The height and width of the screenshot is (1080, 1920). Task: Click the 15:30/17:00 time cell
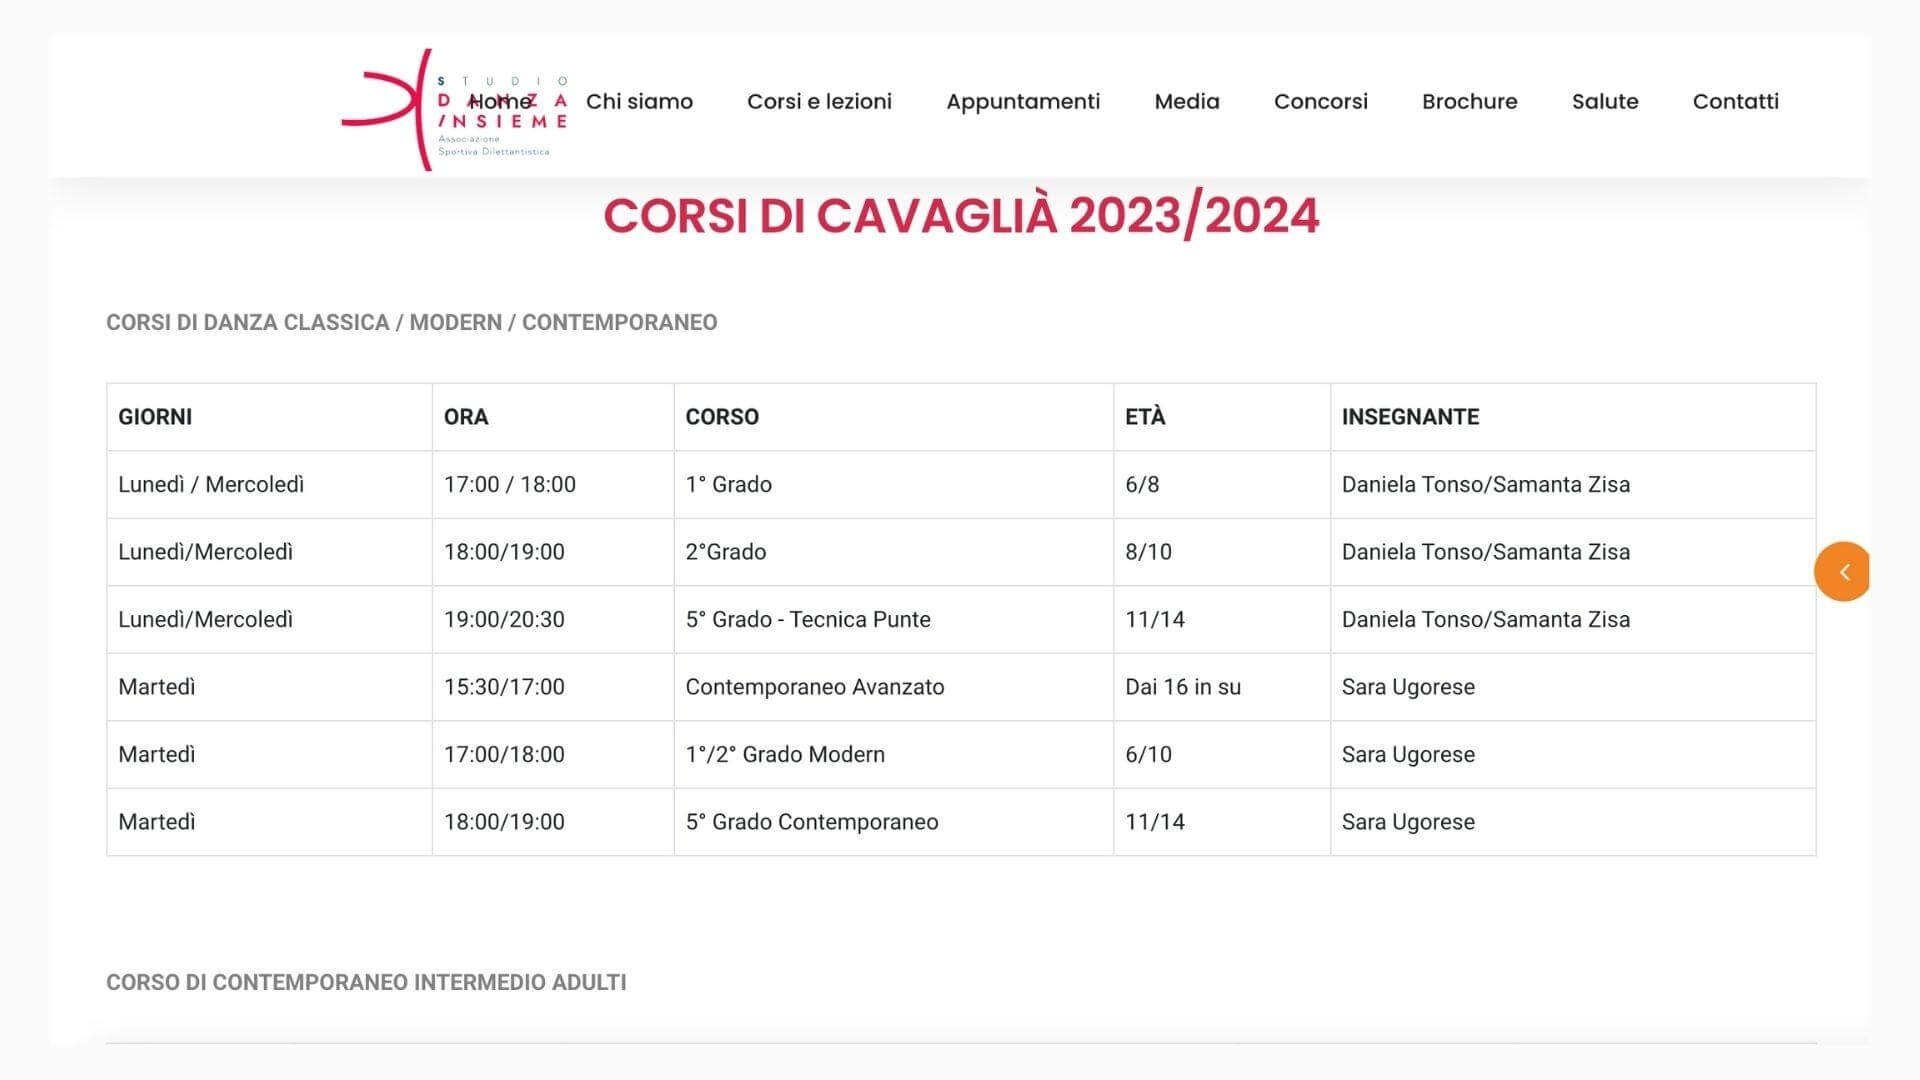pyautogui.click(x=504, y=687)
